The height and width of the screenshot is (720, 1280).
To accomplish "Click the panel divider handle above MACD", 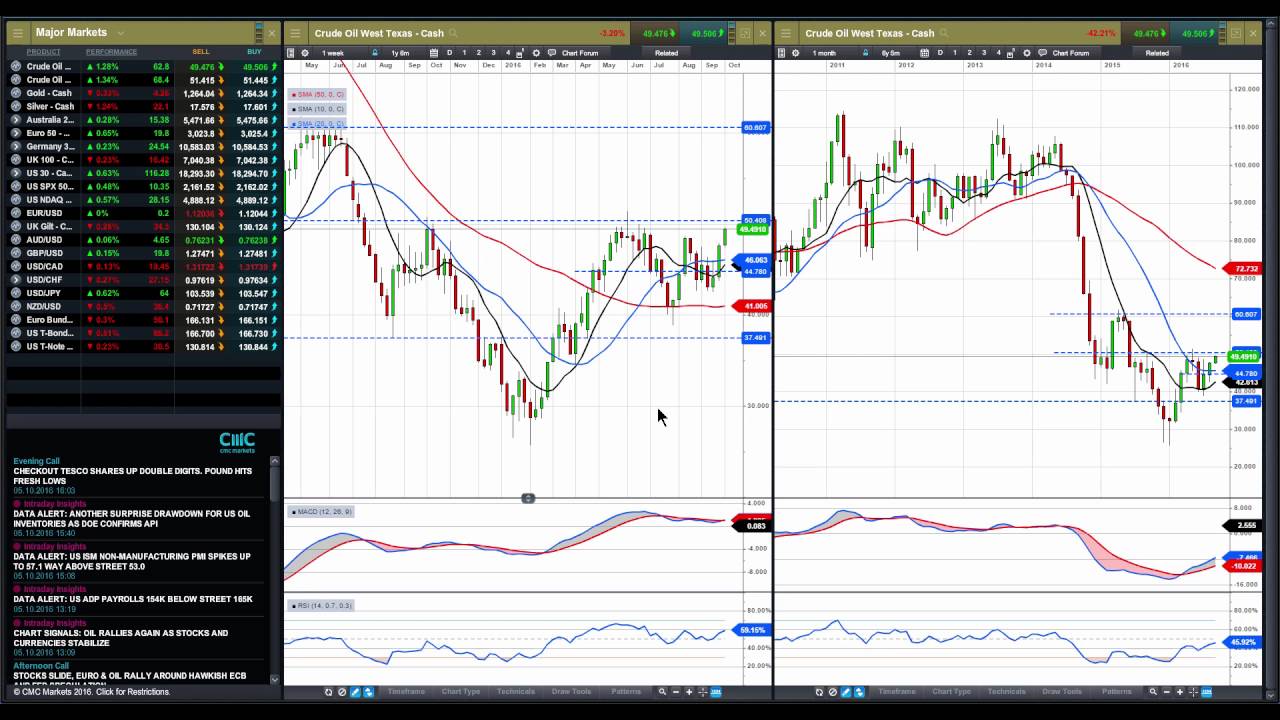I will (528, 498).
